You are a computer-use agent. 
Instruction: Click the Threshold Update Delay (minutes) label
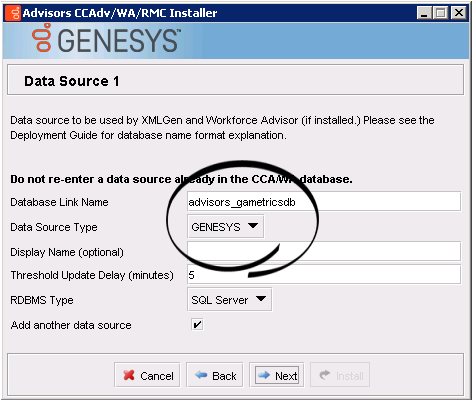click(92, 275)
